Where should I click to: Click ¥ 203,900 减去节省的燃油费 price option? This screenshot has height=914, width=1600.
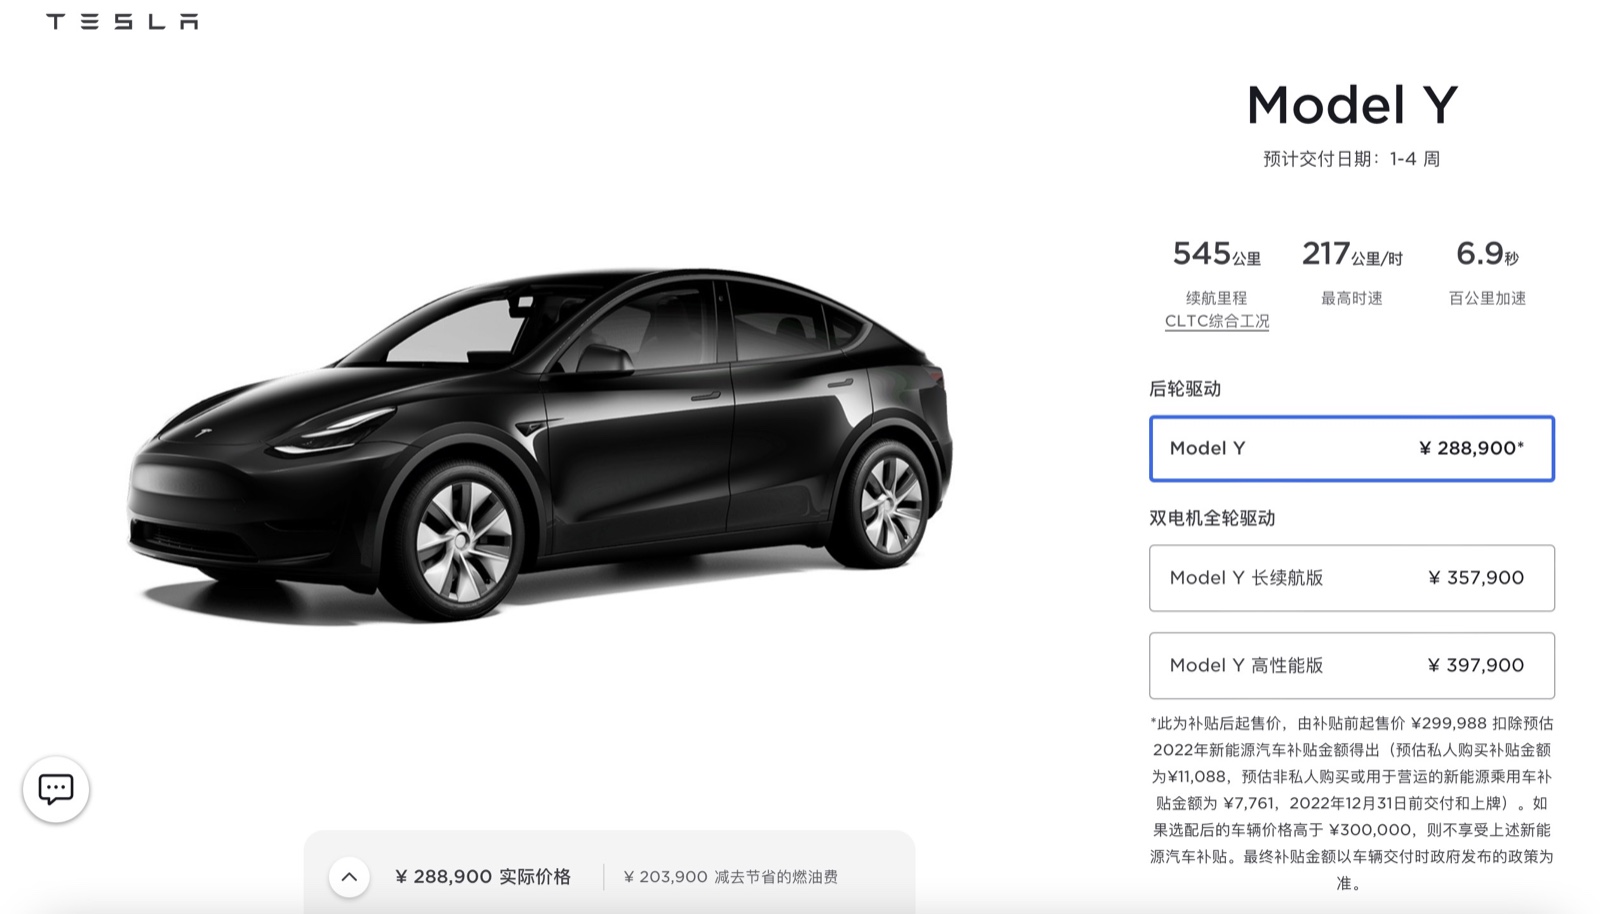tap(731, 877)
